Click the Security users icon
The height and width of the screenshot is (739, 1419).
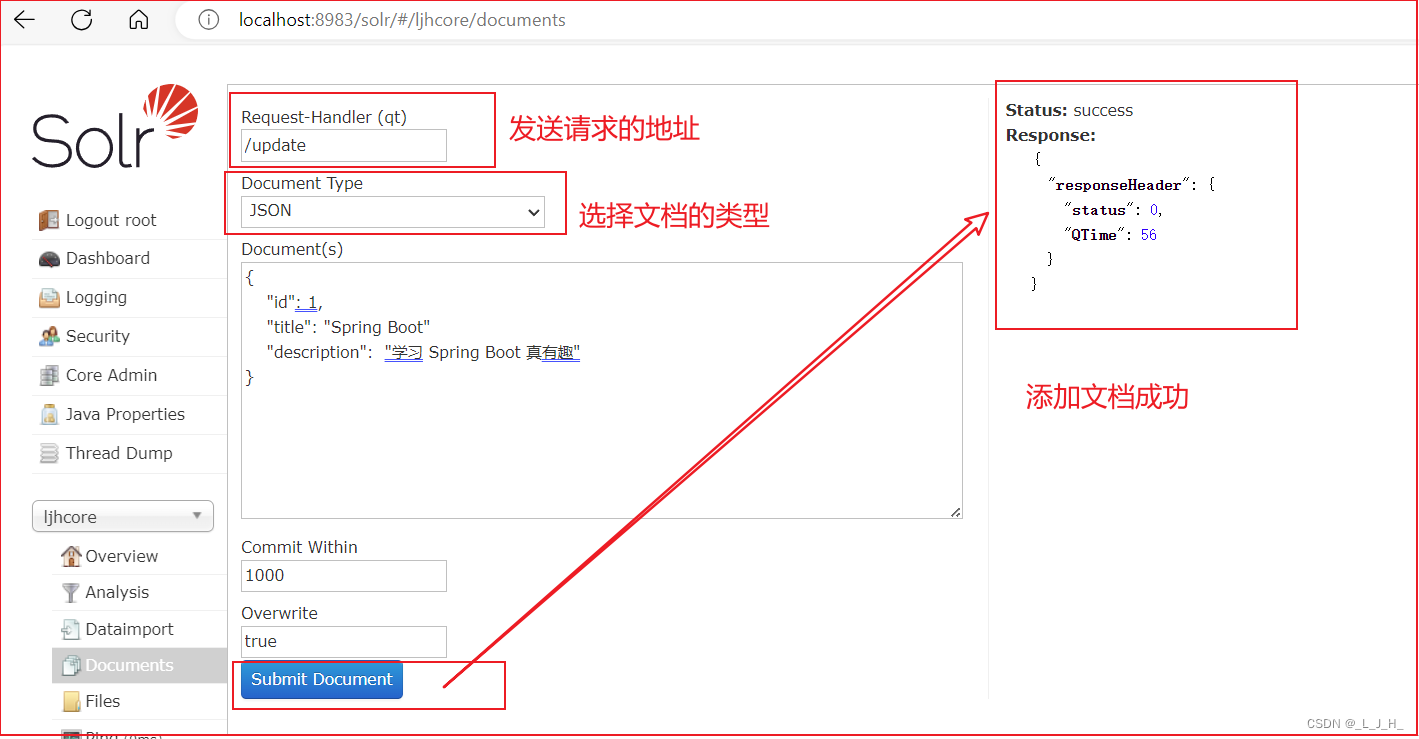[49, 337]
